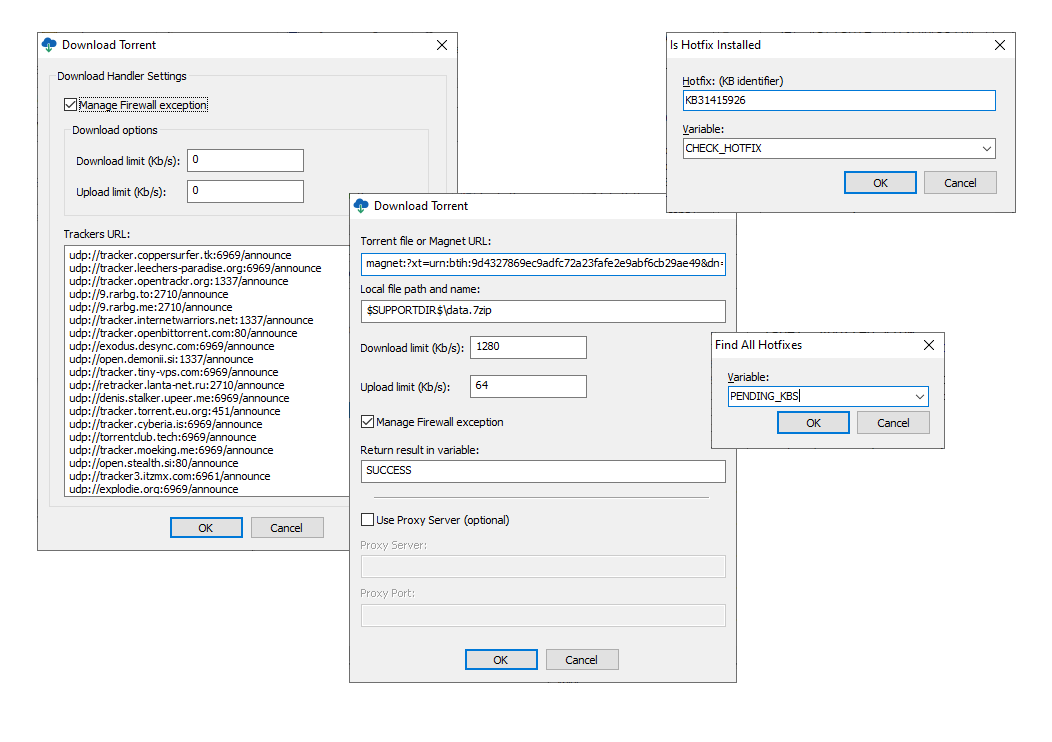Viewport: 1052px width, 742px height.
Task: Select tracker.leechers-paradise.org:6969 tracker line
Action: (x=195, y=268)
